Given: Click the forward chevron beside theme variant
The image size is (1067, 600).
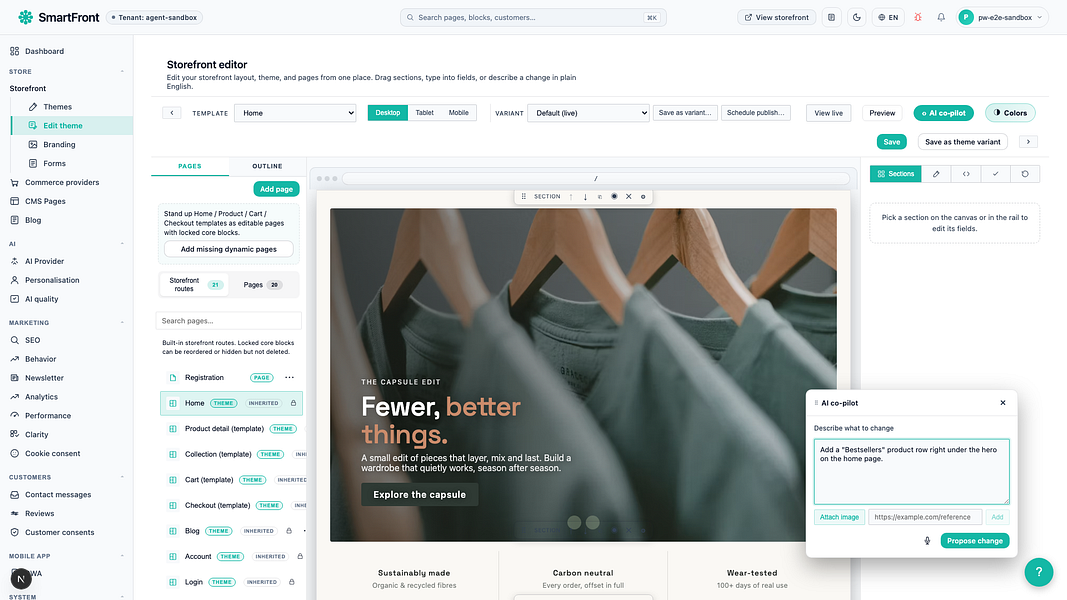Looking at the screenshot, I should pos(1028,142).
